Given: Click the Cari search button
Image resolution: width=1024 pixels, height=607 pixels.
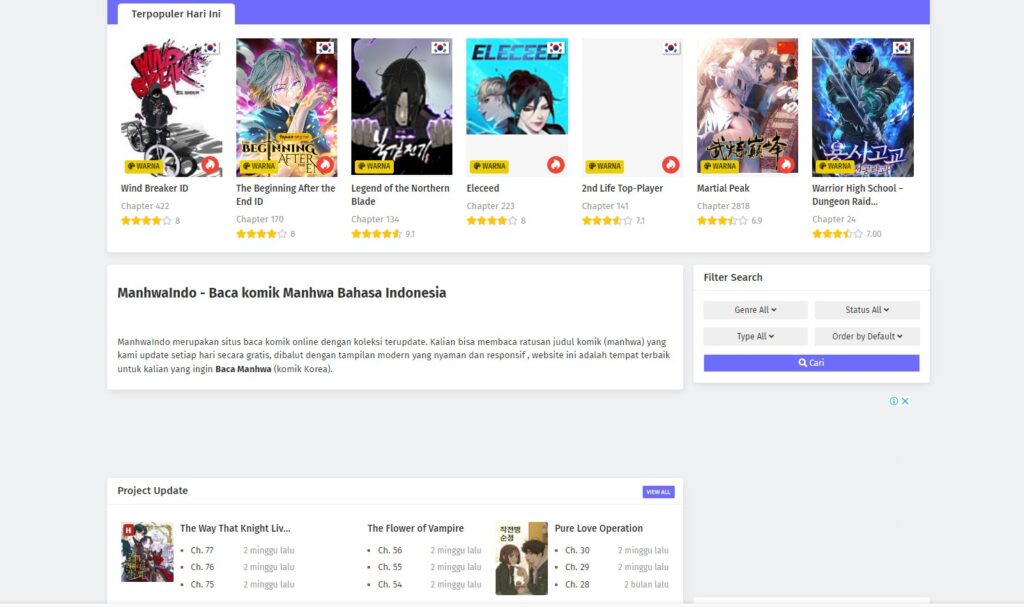Looking at the screenshot, I should click(811, 363).
